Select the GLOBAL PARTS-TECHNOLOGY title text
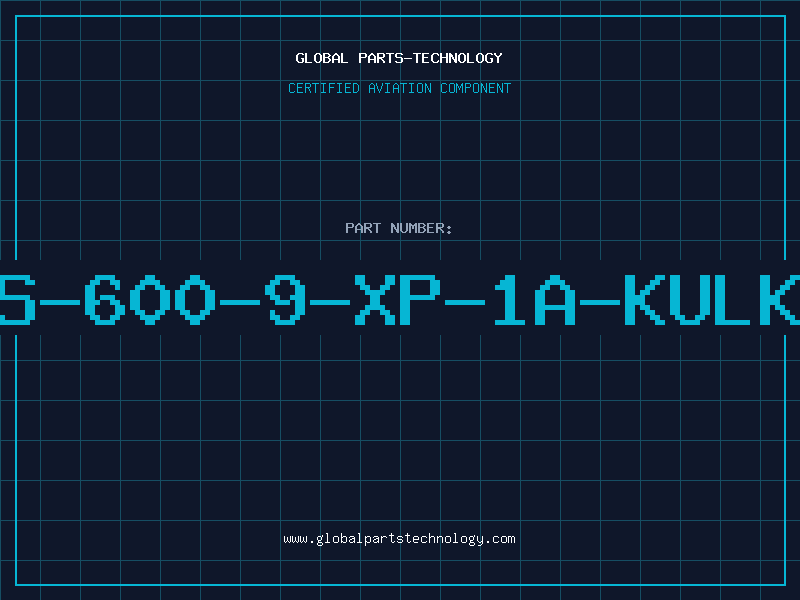800x600 pixels. 399,58
